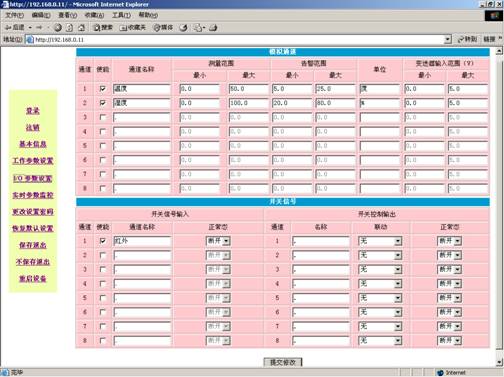
Task: Uncheck switch input channel 1 红外
Action: 103,241
